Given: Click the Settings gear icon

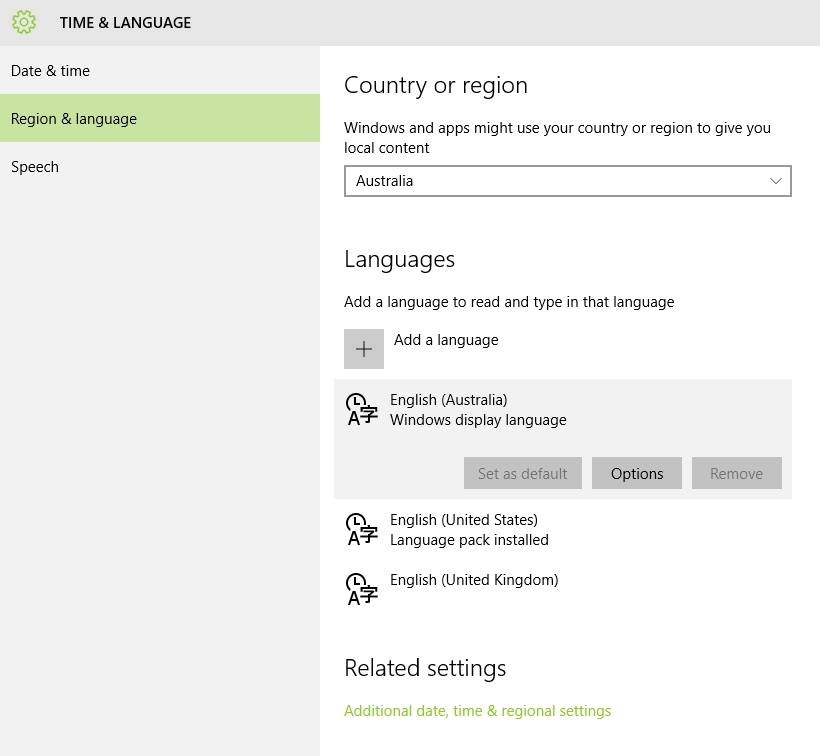Looking at the screenshot, I should [24, 22].
